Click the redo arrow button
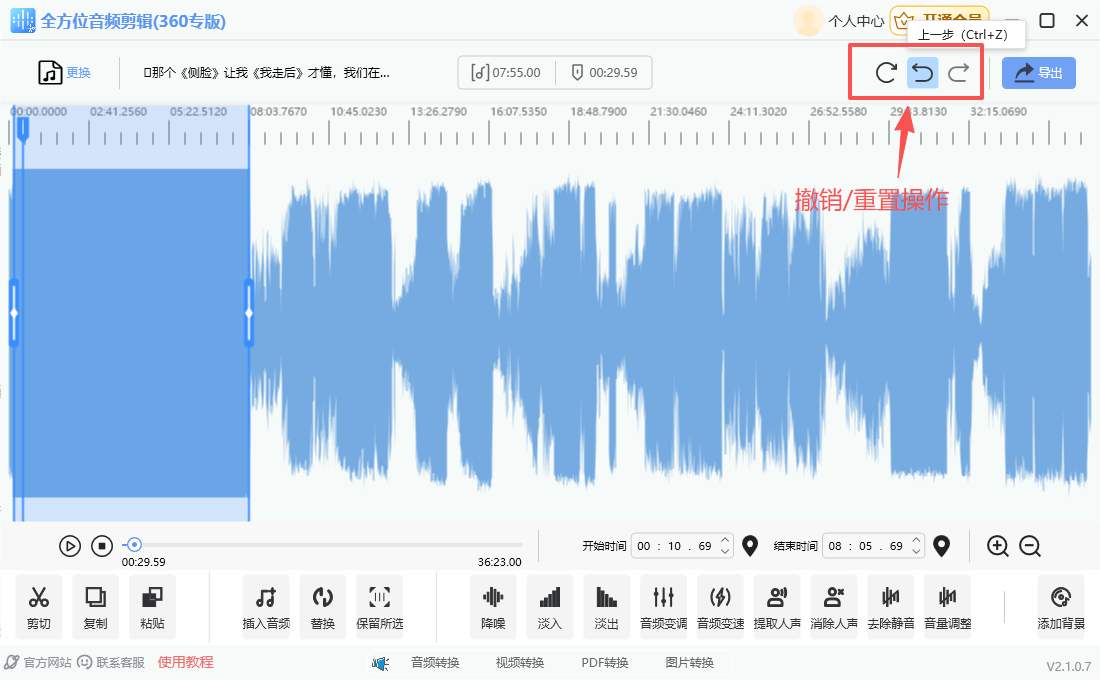 coord(959,72)
